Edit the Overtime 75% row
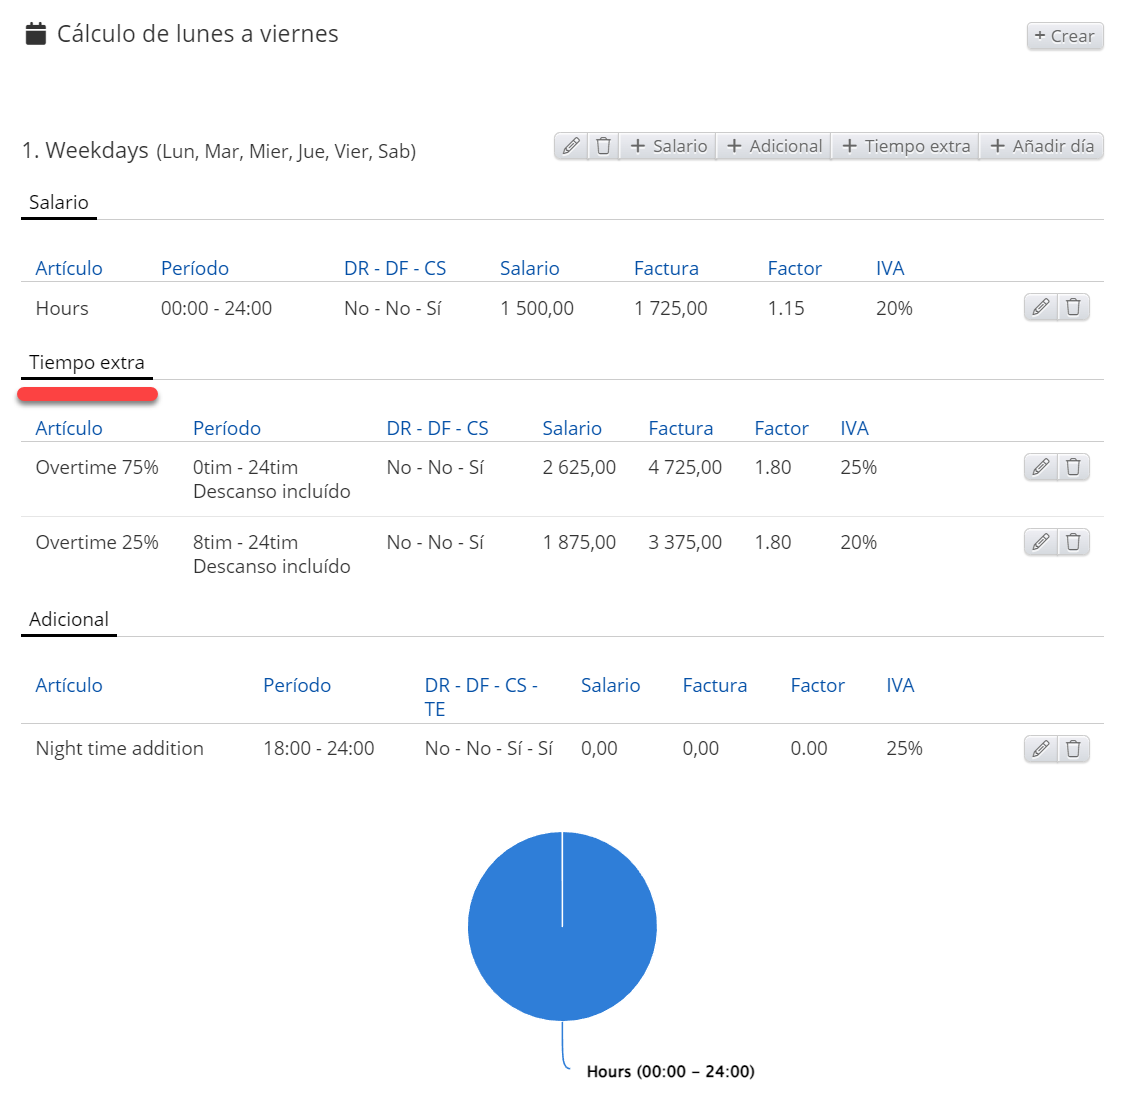The width and height of the screenshot is (1125, 1112). click(x=1040, y=467)
